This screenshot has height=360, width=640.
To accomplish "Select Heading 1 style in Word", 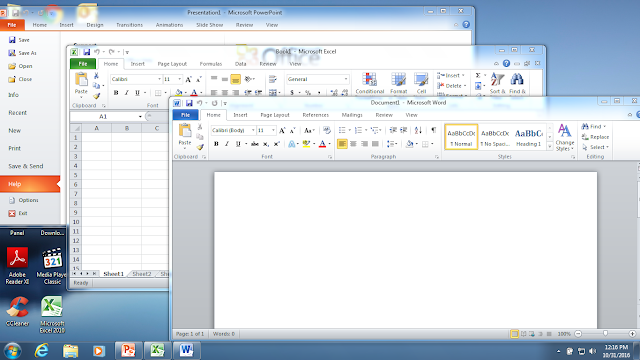I will [529, 137].
